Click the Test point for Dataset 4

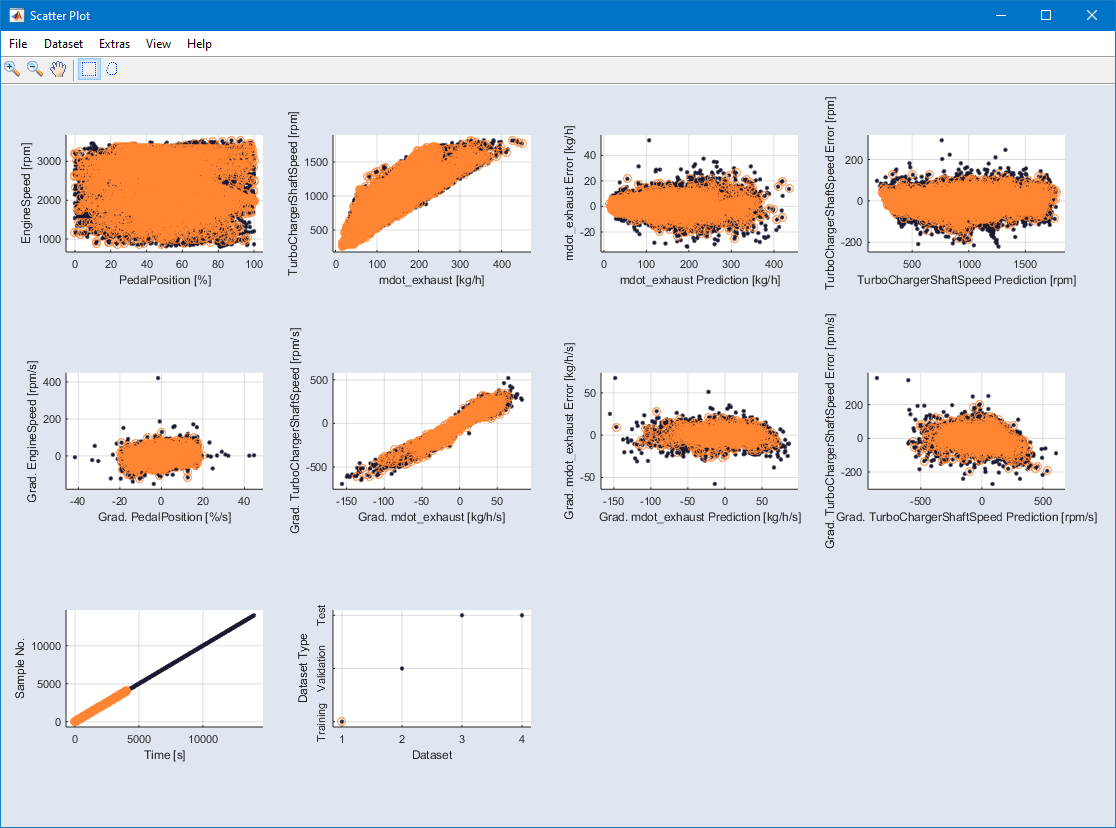[522, 615]
